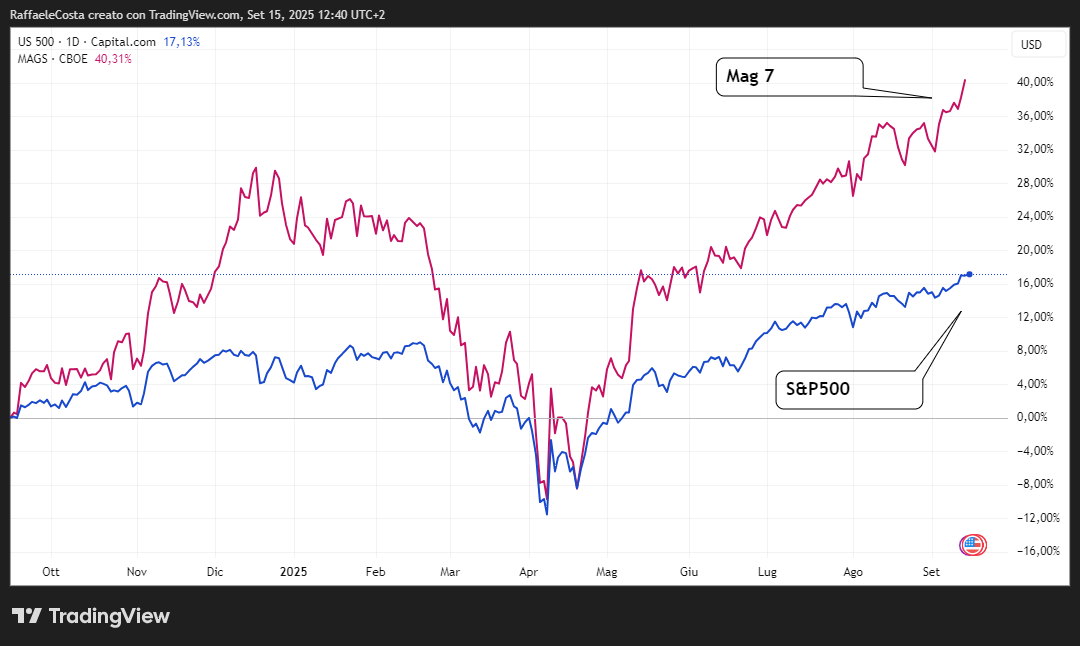Click the Apr date label
Image resolution: width=1080 pixels, height=646 pixels.
pyautogui.click(x=528, y=572)
